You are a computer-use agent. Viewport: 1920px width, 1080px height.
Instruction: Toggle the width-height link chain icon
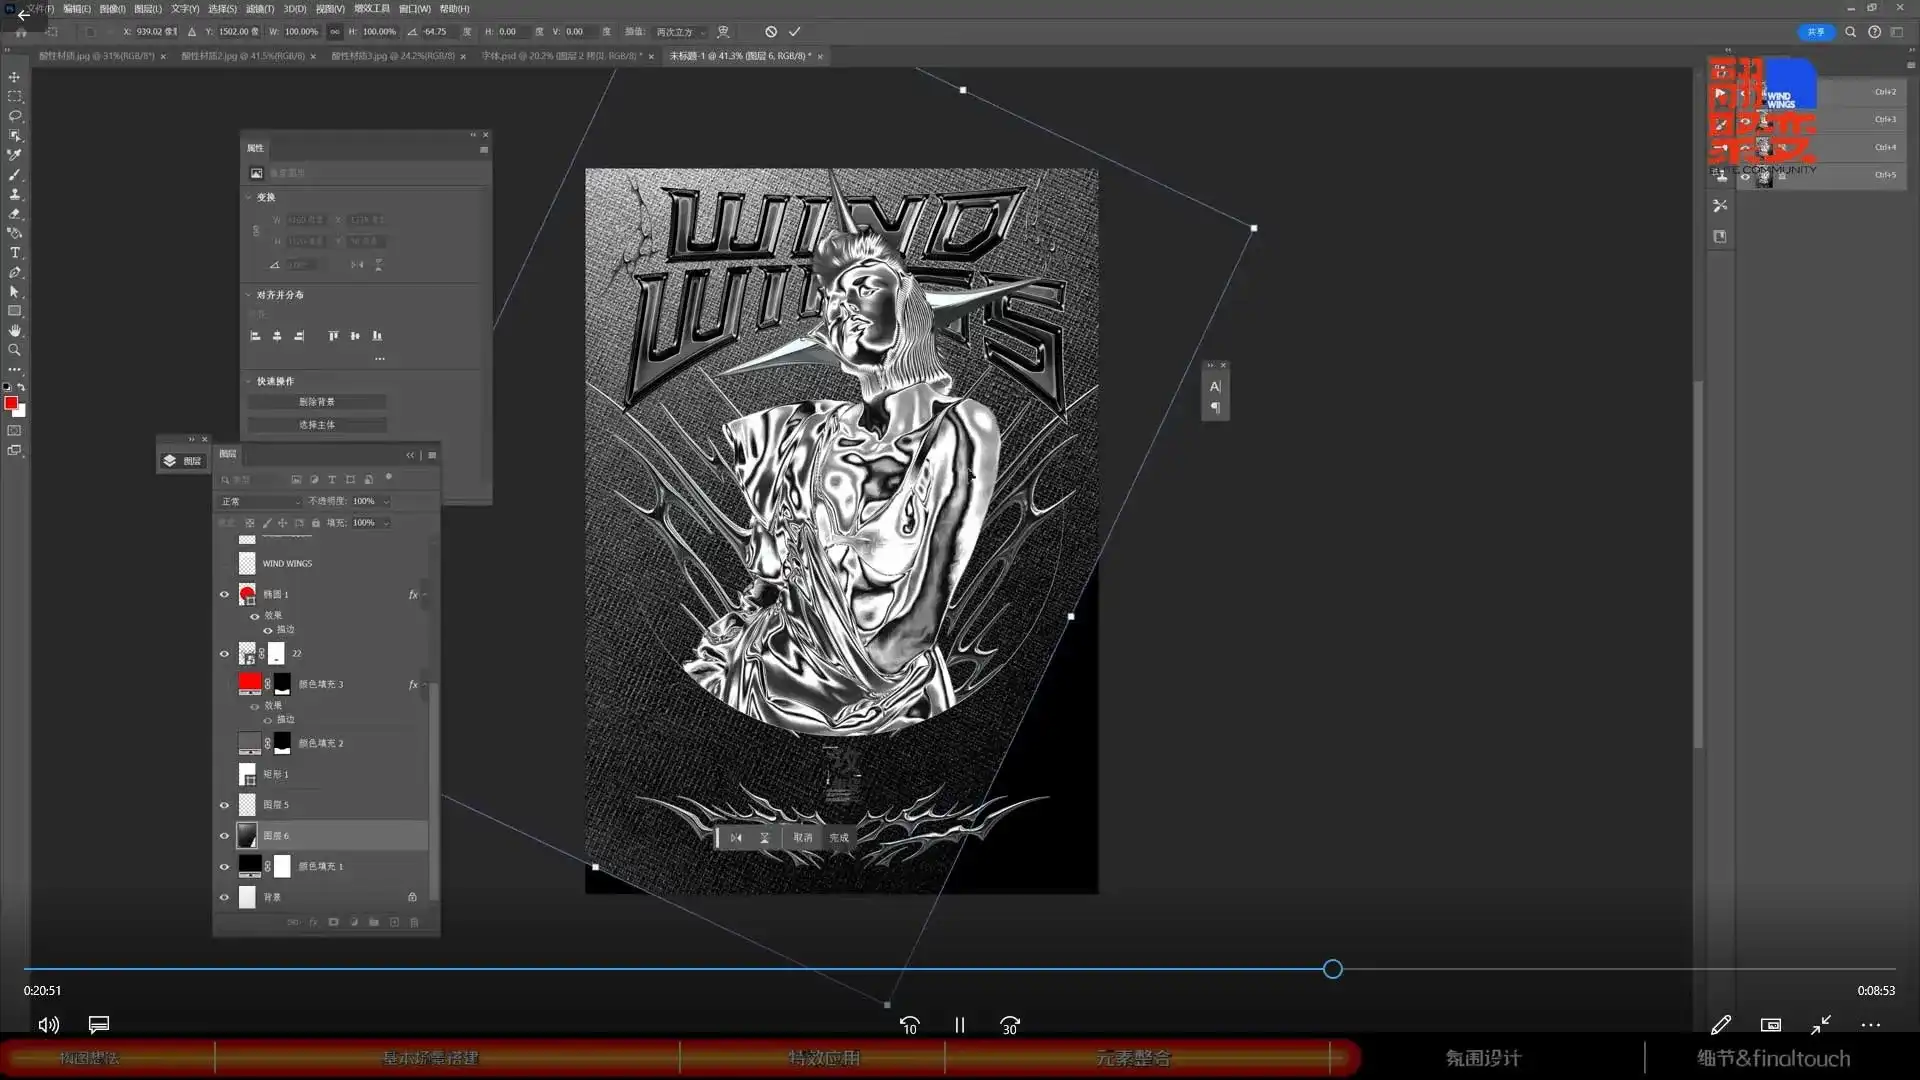(335, 32)
